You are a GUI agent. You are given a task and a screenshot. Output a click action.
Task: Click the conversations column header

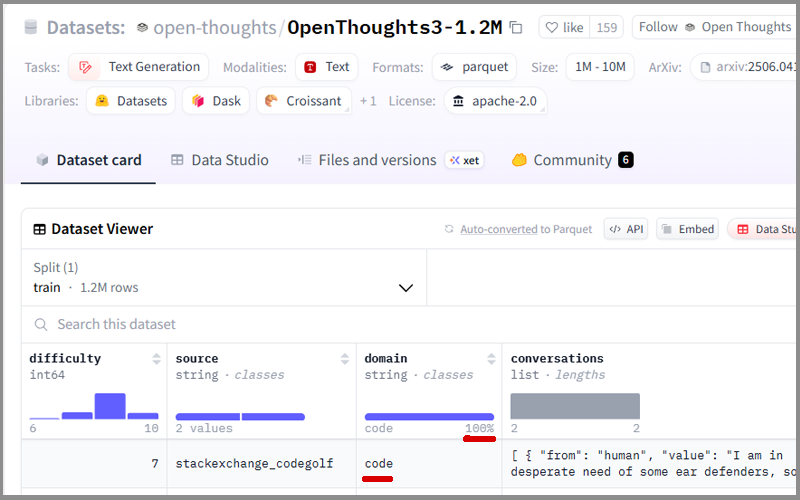tap(557, 359)
